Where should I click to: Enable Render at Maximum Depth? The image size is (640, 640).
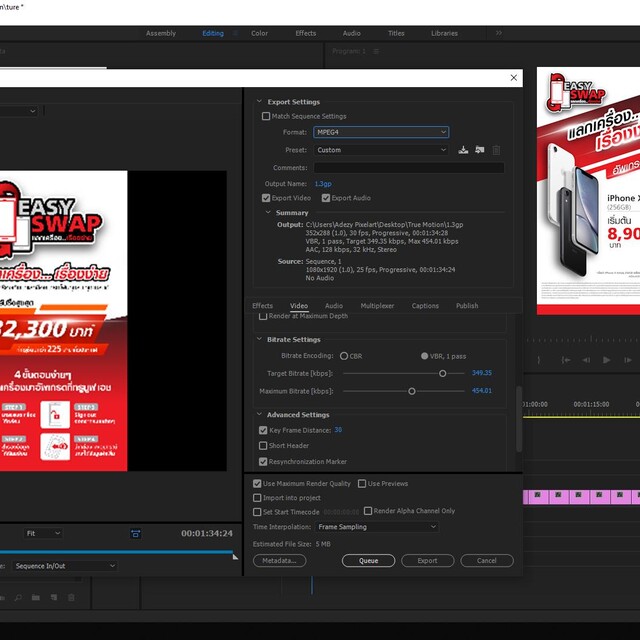click(263, 316)
